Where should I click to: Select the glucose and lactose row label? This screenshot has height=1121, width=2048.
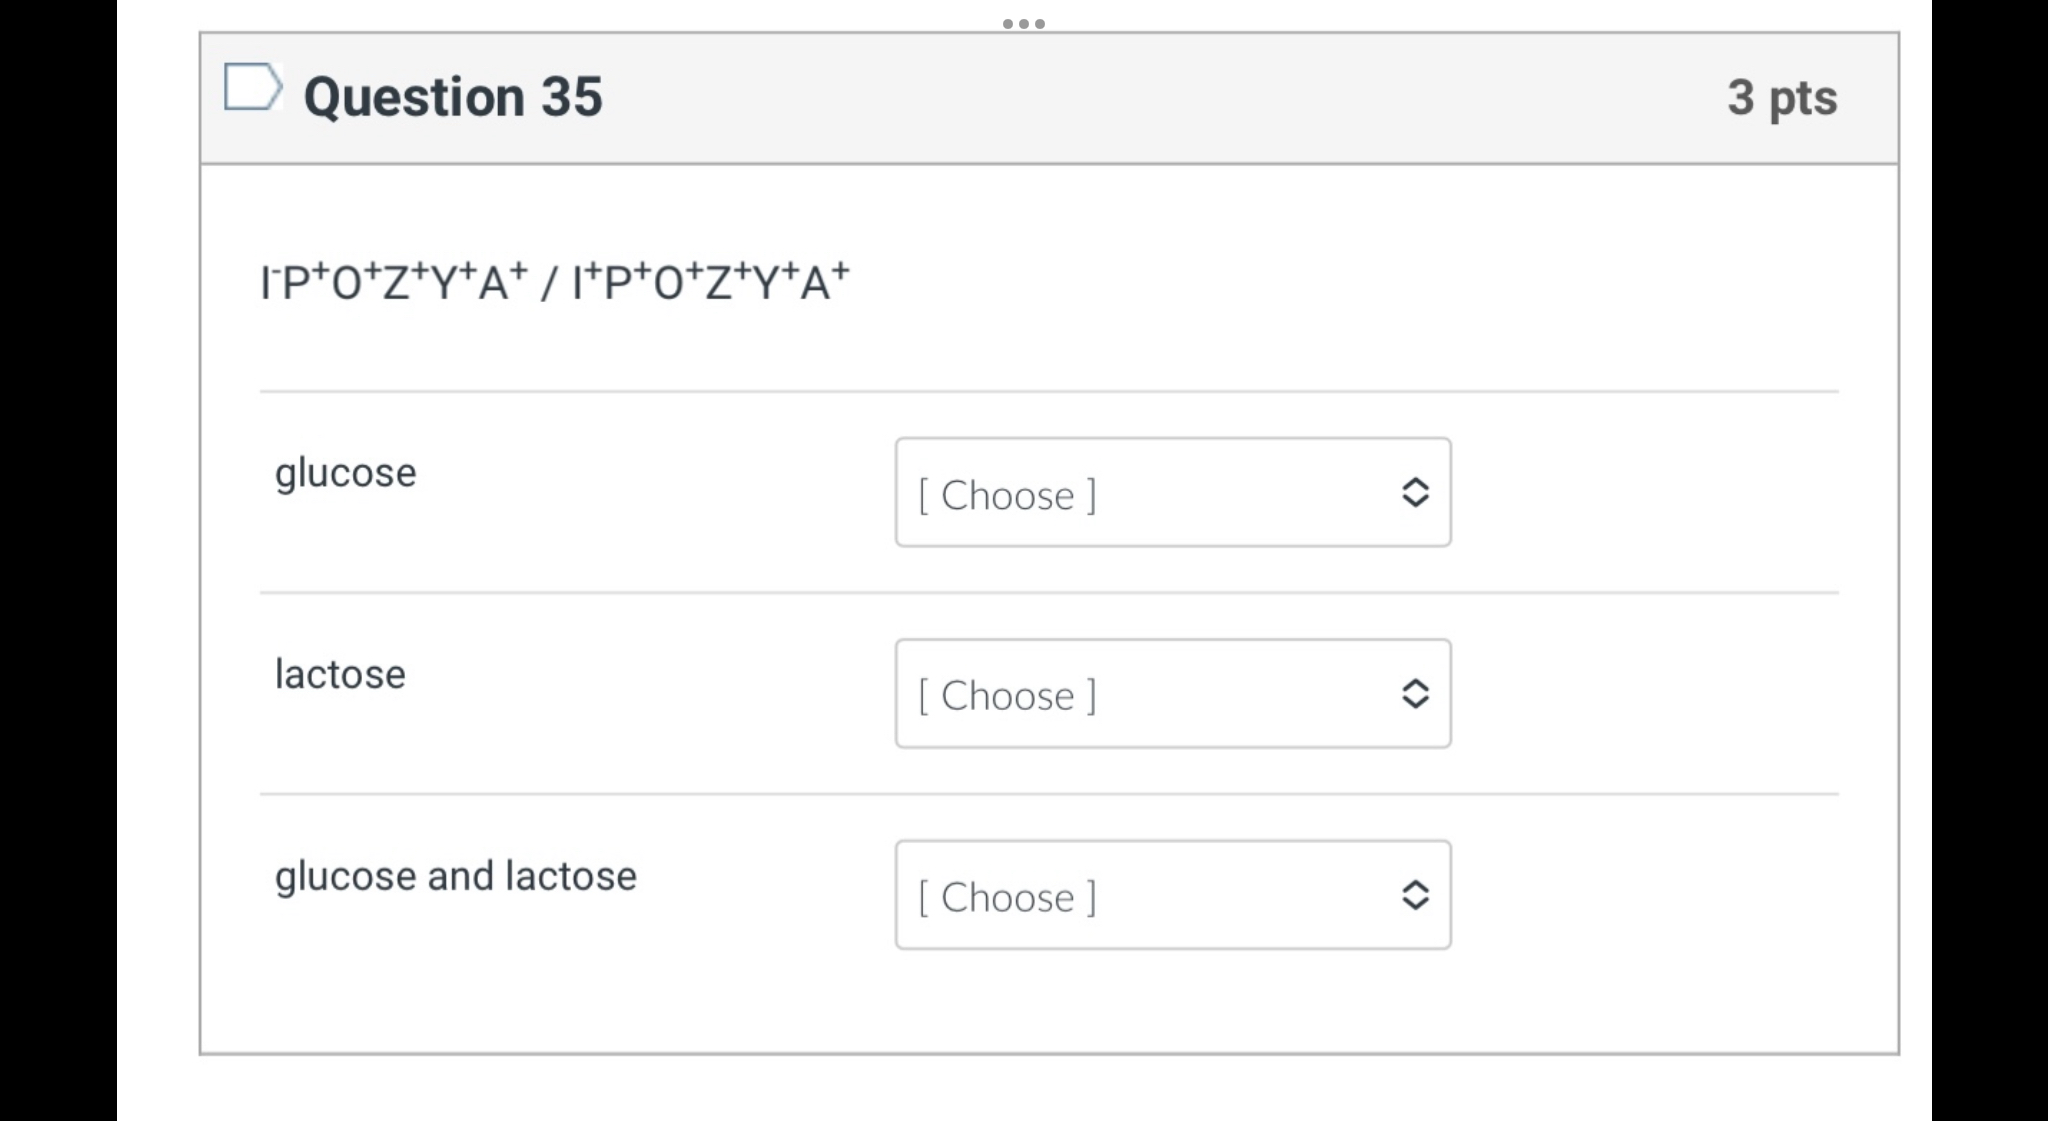point(456,875)
